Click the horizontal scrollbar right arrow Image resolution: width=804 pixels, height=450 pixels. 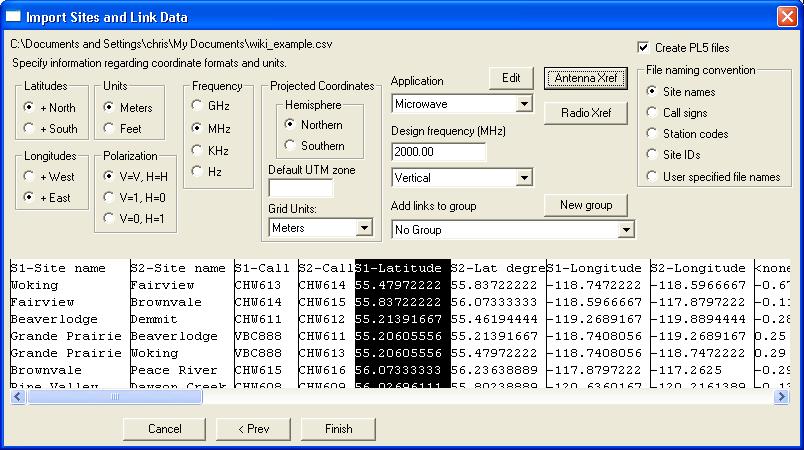781,397
